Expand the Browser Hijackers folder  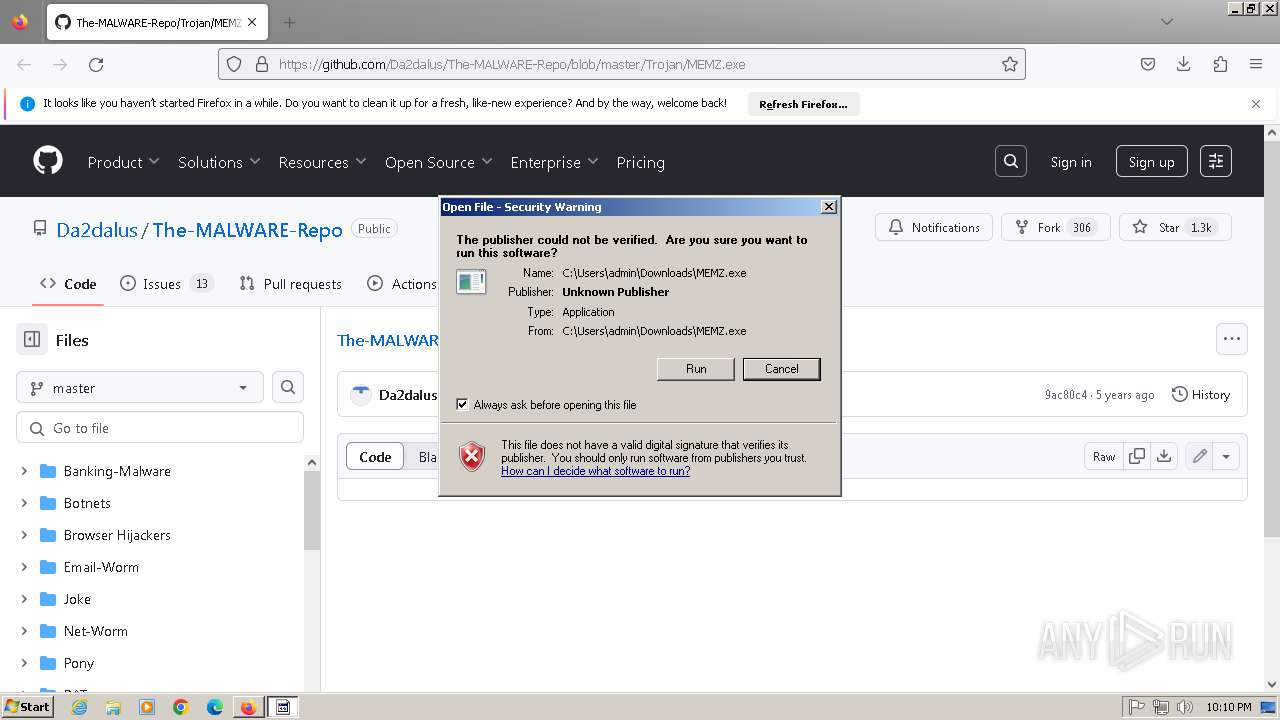24,535
